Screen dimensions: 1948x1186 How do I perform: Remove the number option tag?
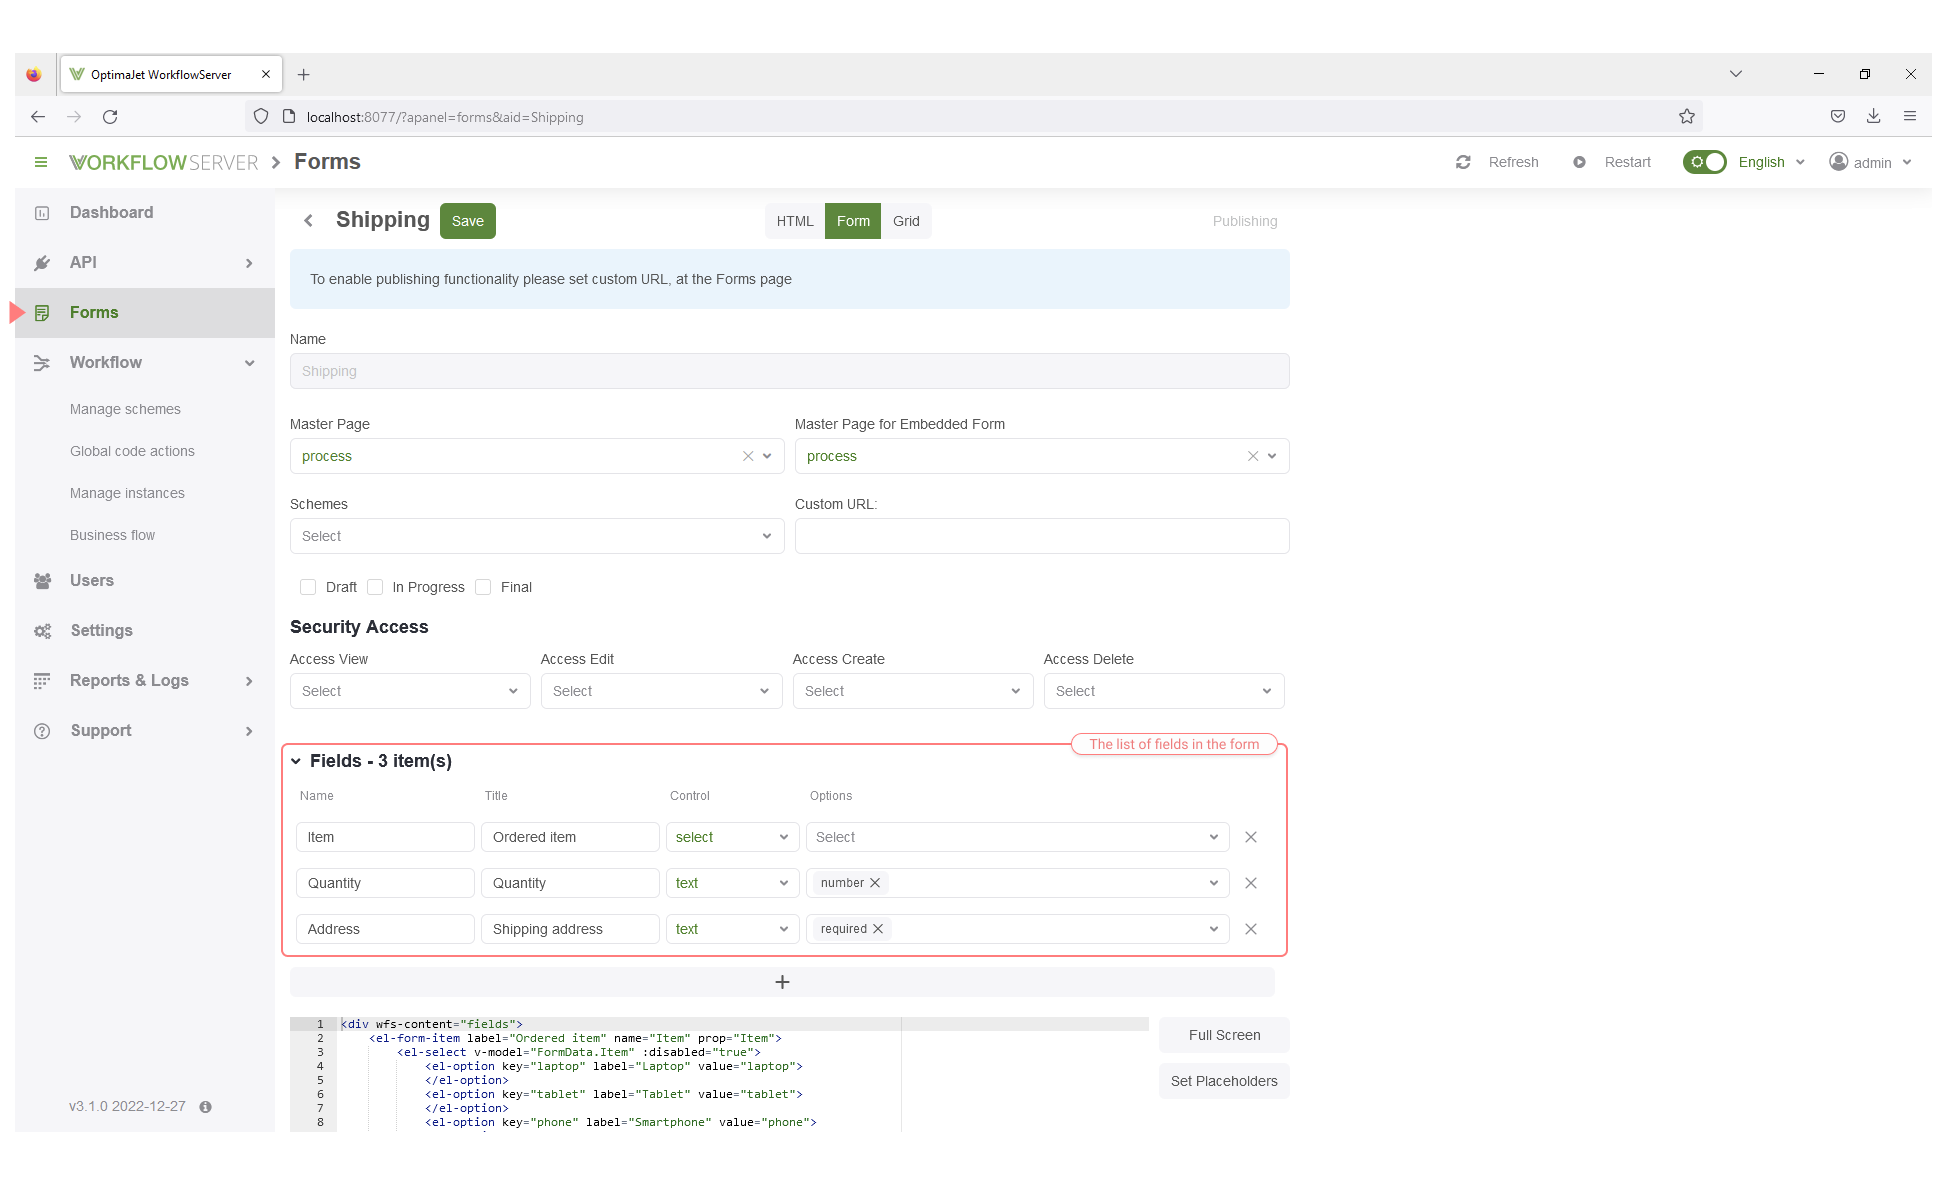(875, 883)
